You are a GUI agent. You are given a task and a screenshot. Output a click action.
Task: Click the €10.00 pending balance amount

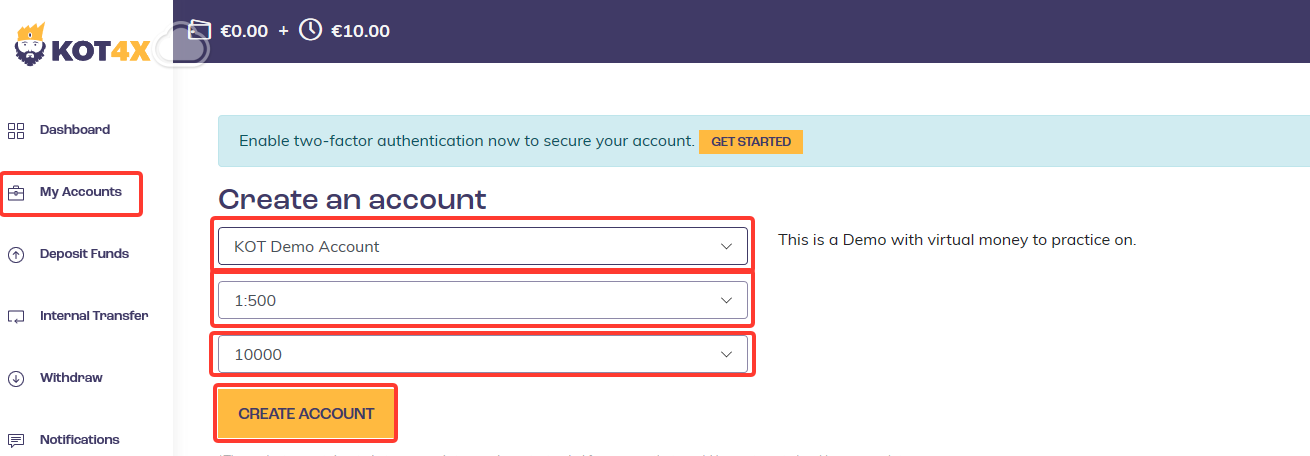click(360, 31)
